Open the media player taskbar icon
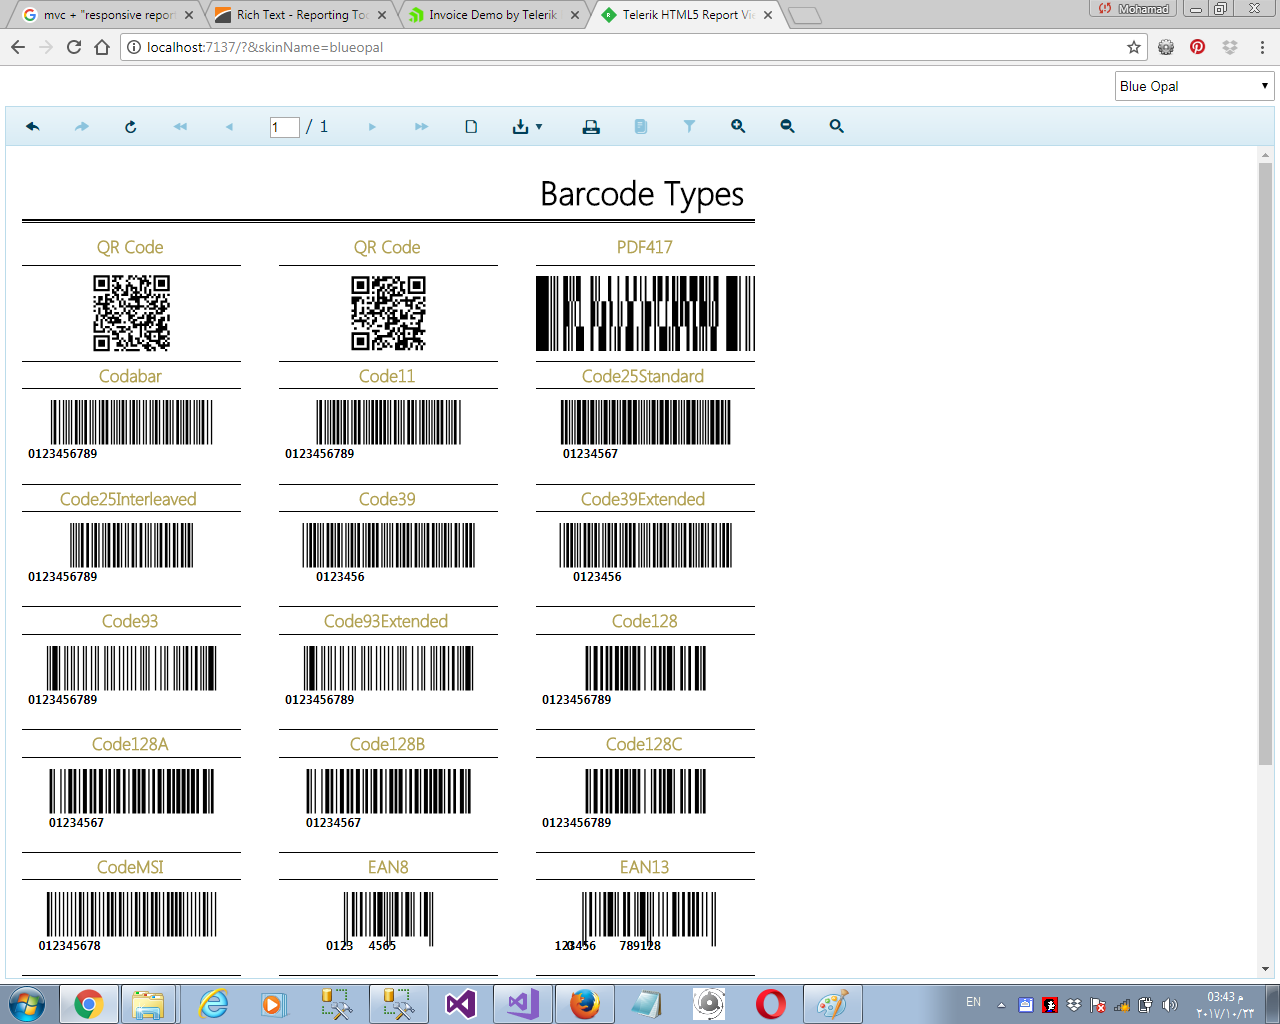This screenshot has height=1024, width=1280. 275,1004
